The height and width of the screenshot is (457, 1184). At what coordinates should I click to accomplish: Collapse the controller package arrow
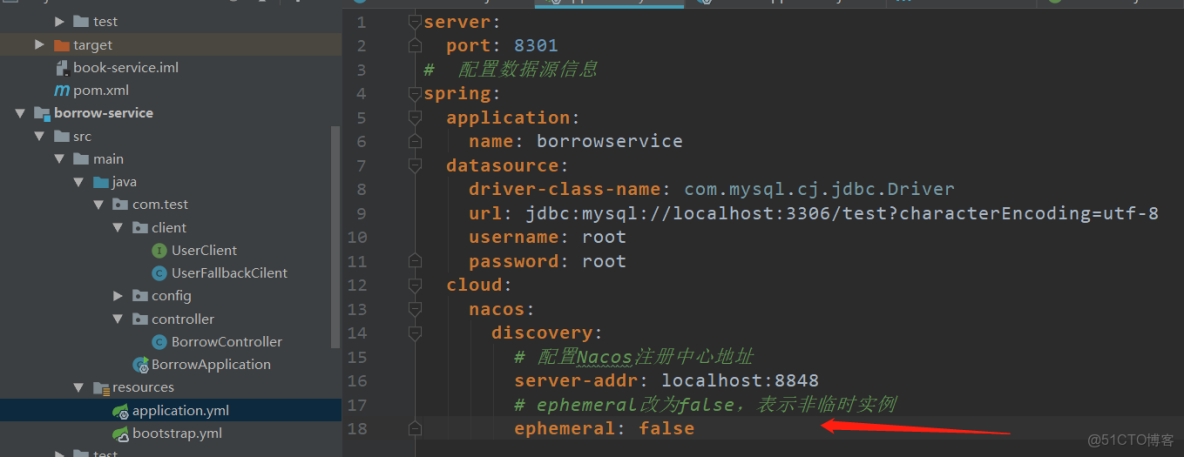coord(118,319)
